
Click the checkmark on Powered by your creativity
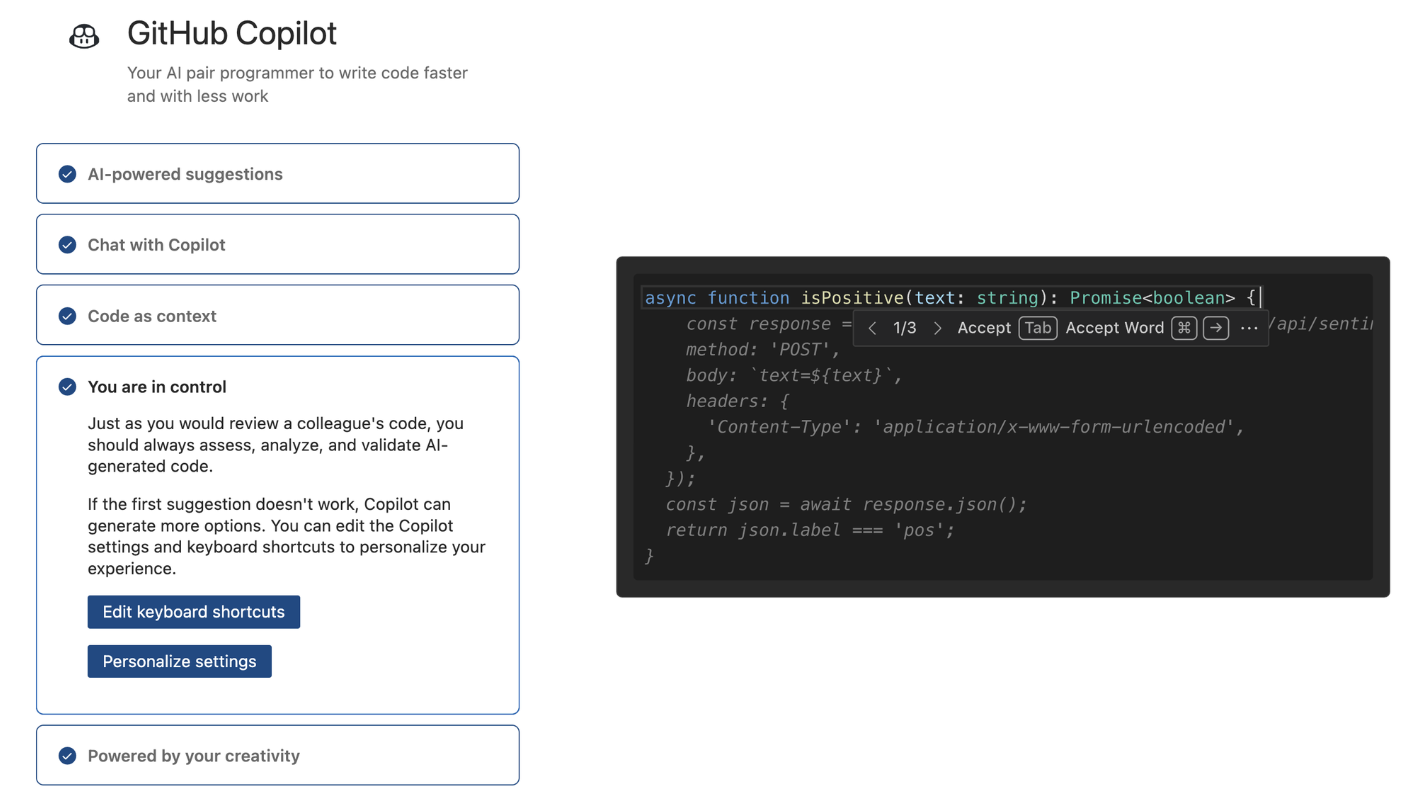pyautogui.click(x=67, y=756)
